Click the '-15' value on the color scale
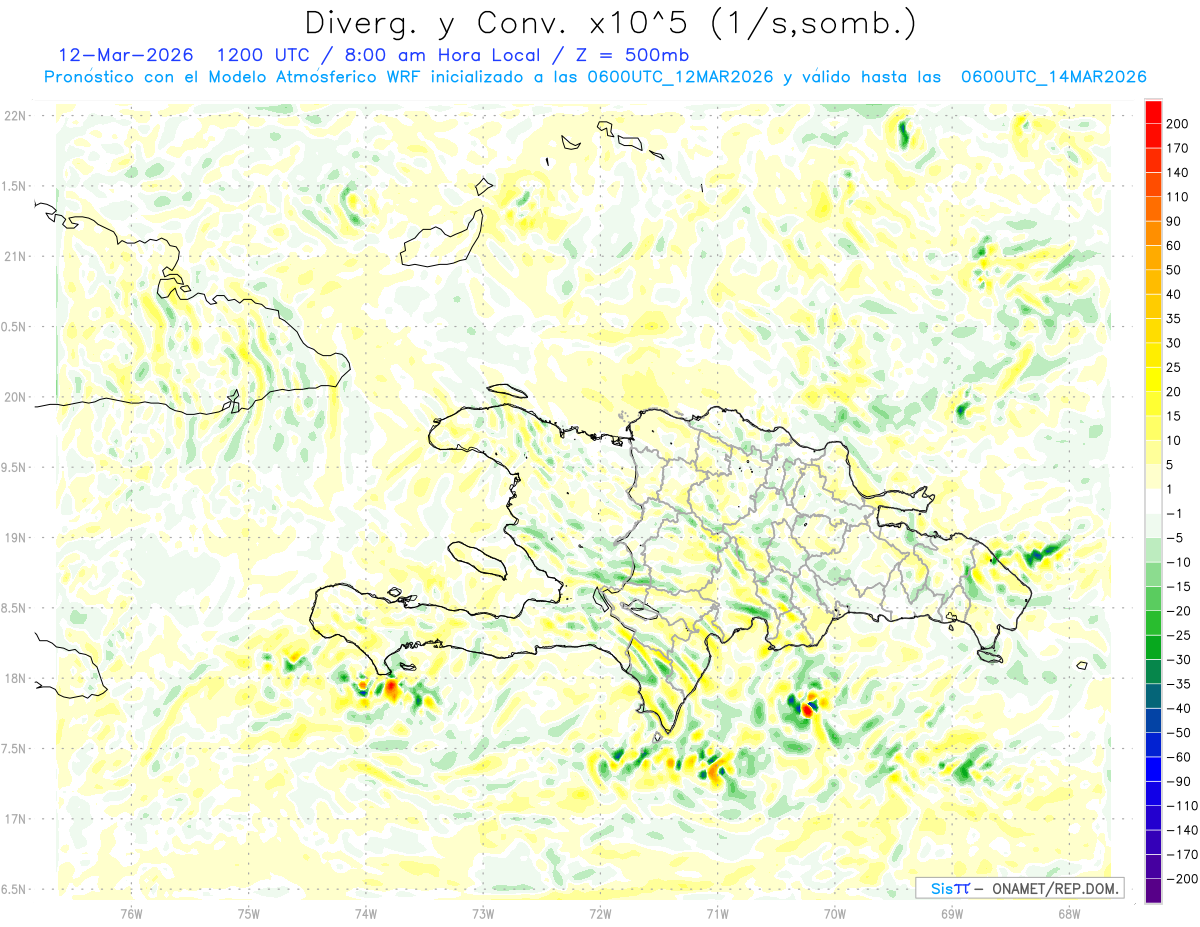Screen dimensions: 1200x927 [x=1179, y=586]
